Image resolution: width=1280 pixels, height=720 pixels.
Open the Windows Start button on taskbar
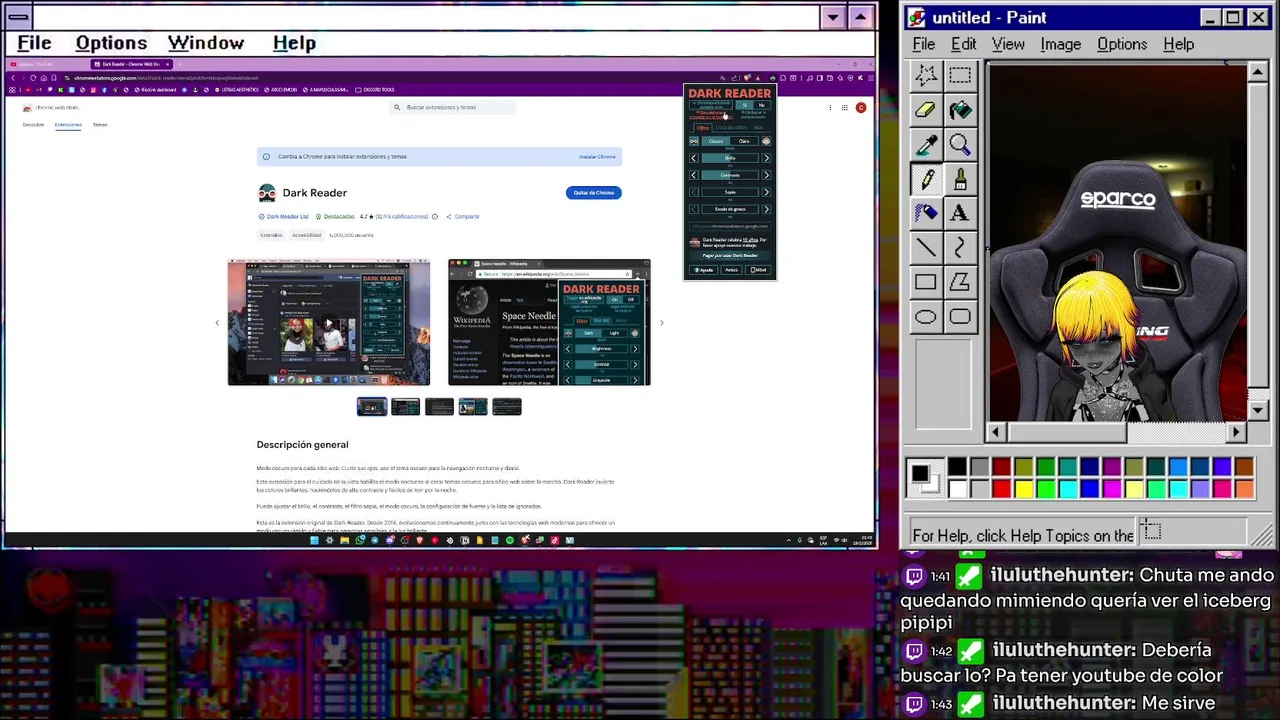tap(314, 540)
